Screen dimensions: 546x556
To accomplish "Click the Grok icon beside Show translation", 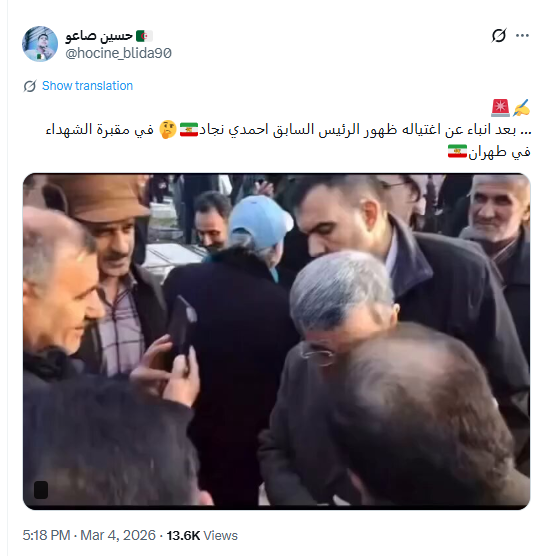I will [30, 86].
